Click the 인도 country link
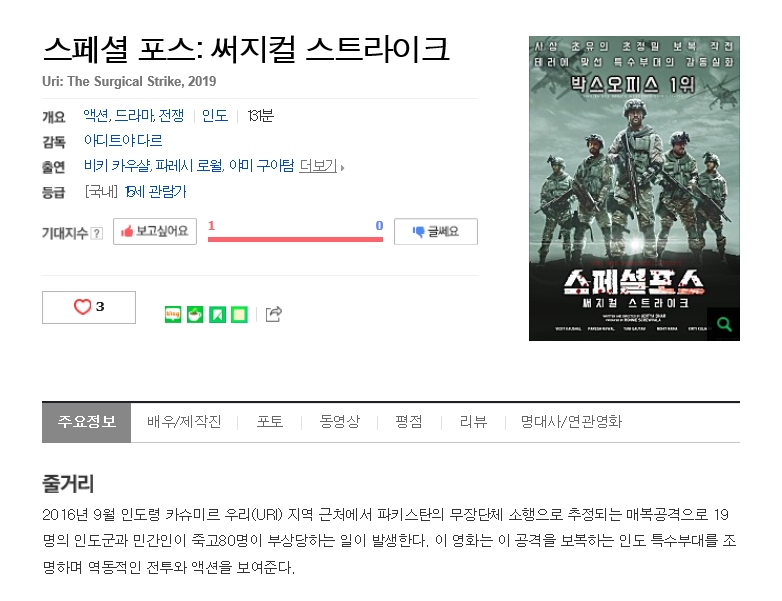 point(215,116)
